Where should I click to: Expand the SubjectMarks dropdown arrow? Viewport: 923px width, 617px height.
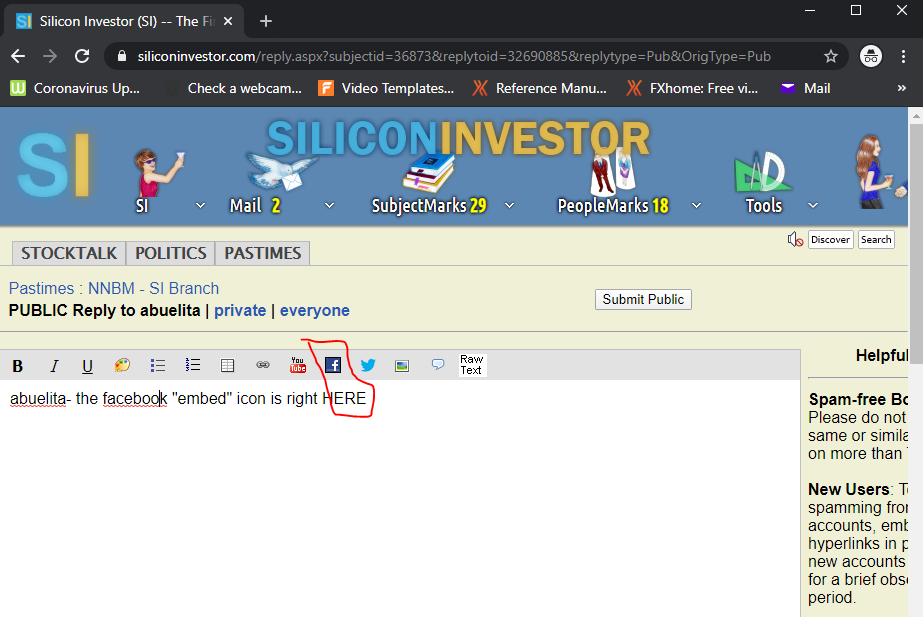coord(510,205)
